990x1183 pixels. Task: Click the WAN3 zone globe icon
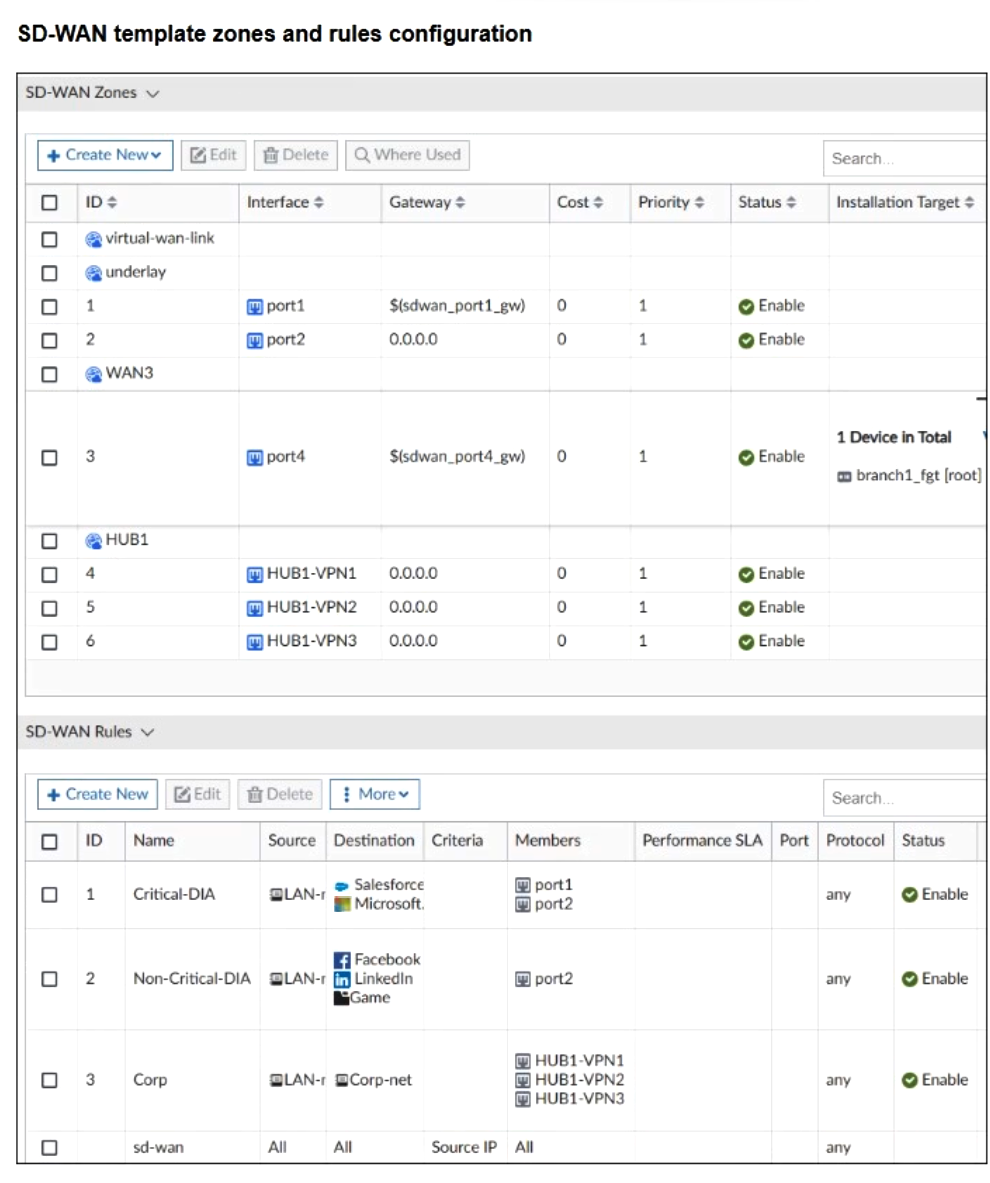tap(94, 374)
